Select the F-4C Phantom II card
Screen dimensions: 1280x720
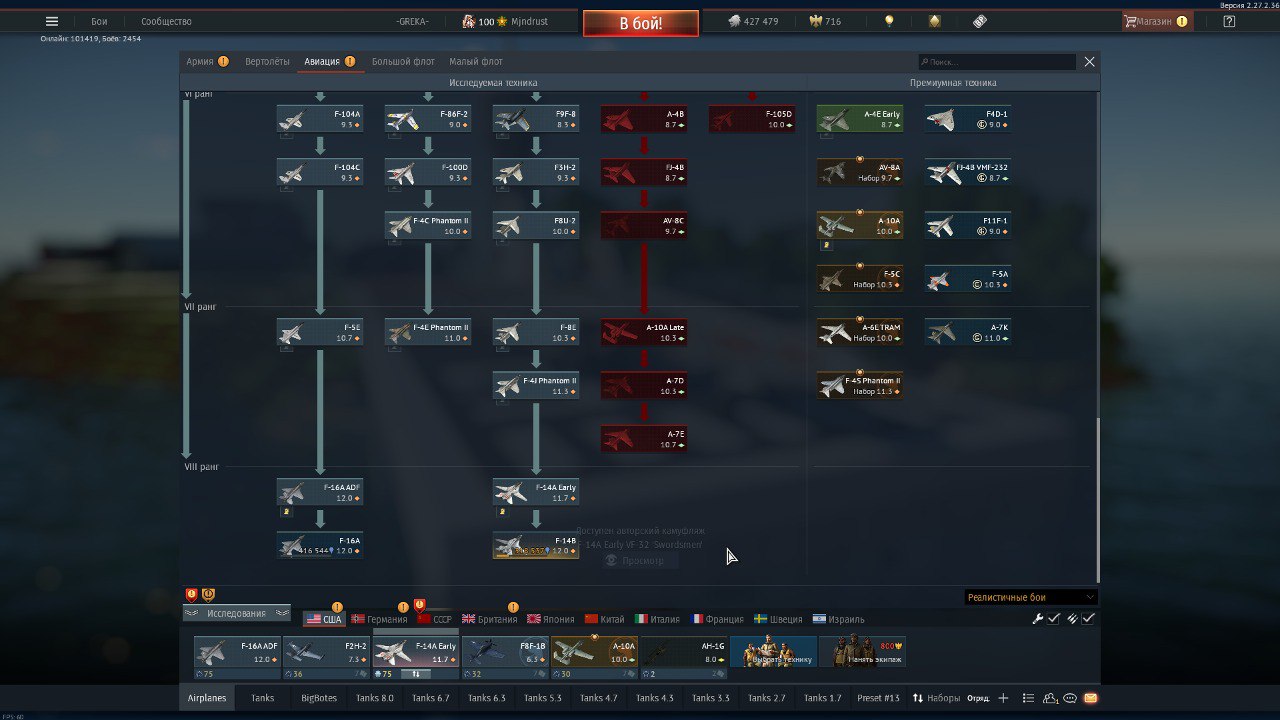tap(428, 226)
